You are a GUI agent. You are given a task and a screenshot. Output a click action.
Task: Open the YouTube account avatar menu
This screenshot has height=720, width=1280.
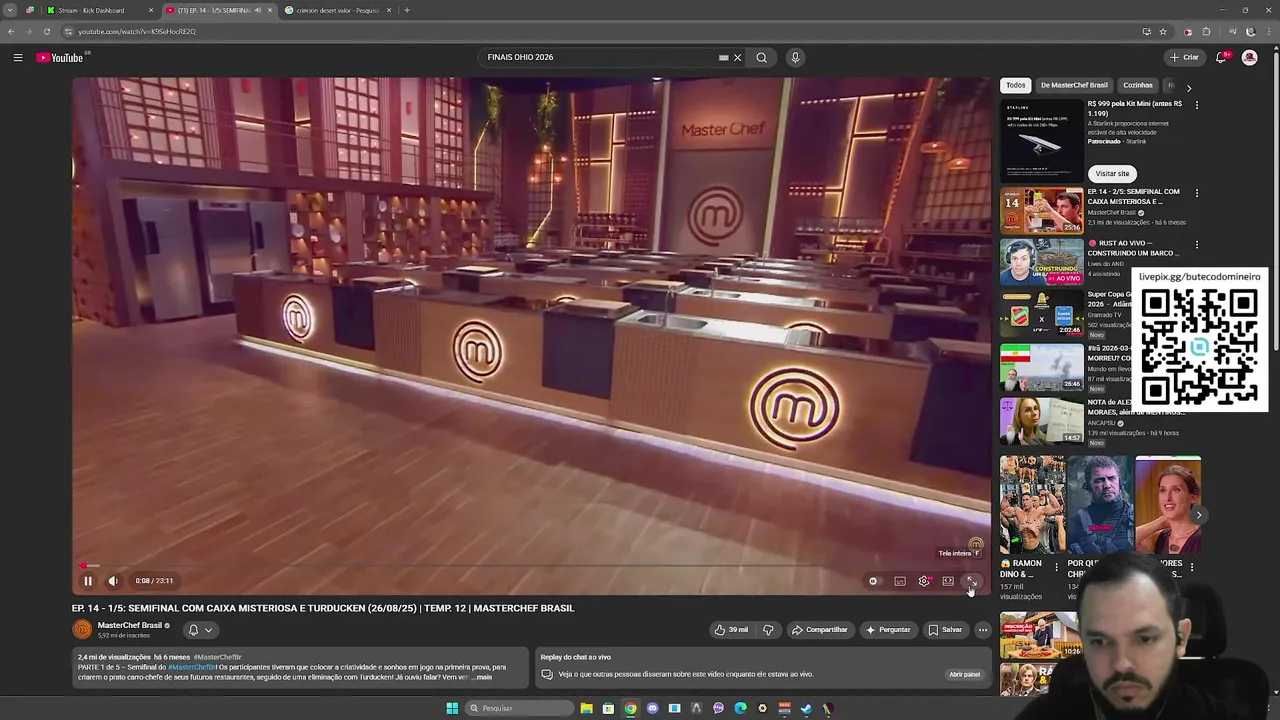click(1249, 57)
